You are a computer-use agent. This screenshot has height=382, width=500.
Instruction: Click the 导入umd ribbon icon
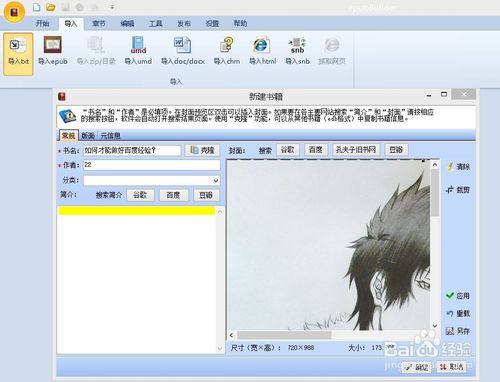point(138,51)
